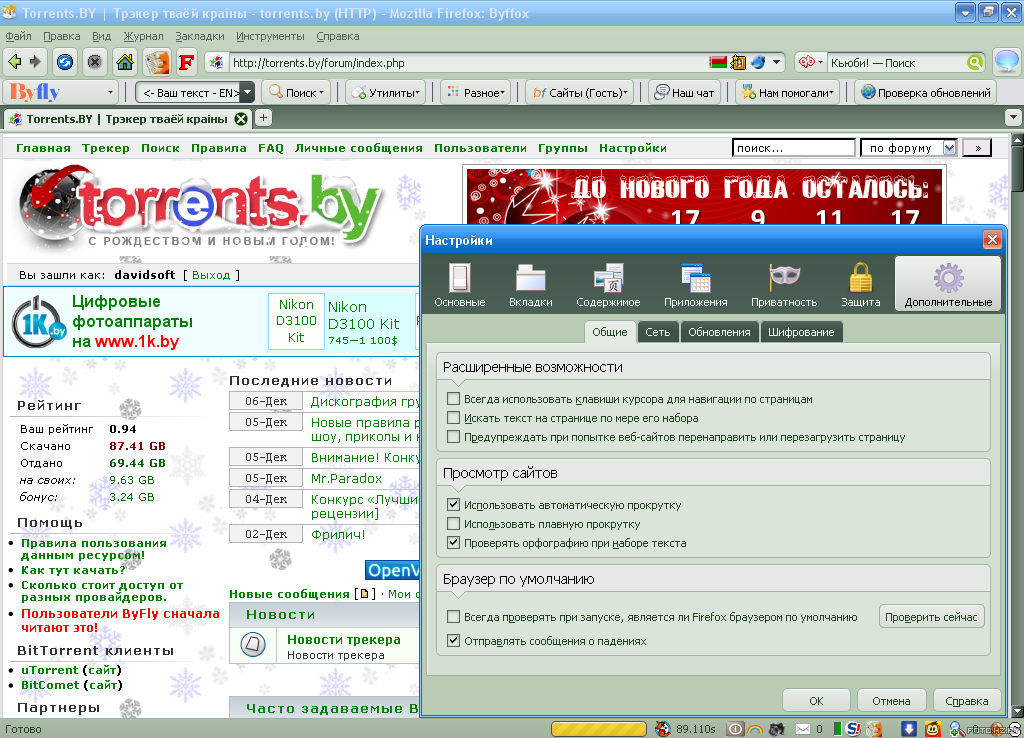1024x738 pixels.
Task: Click the blue speech bubble icon at the toolbar end
Action: point(1006,61)
